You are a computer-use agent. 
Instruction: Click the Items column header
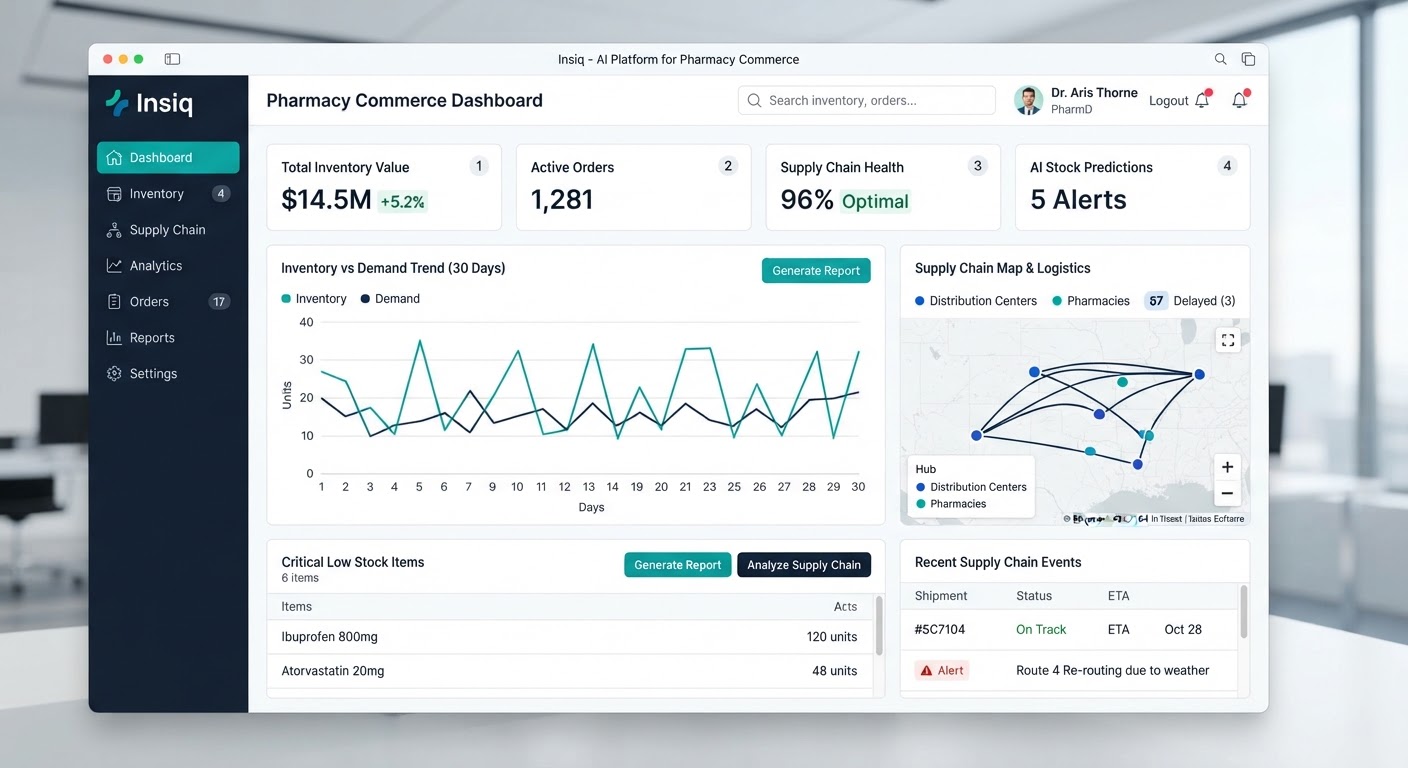(297, 607)
